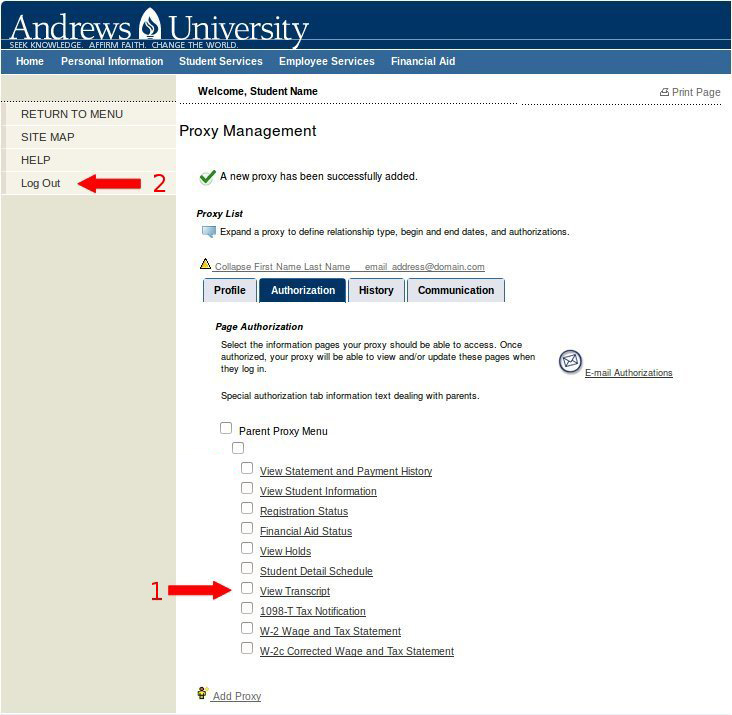
Task: Click the blue info speech-bubble icon
Action: pyautogui.click(x=209, y=231)
